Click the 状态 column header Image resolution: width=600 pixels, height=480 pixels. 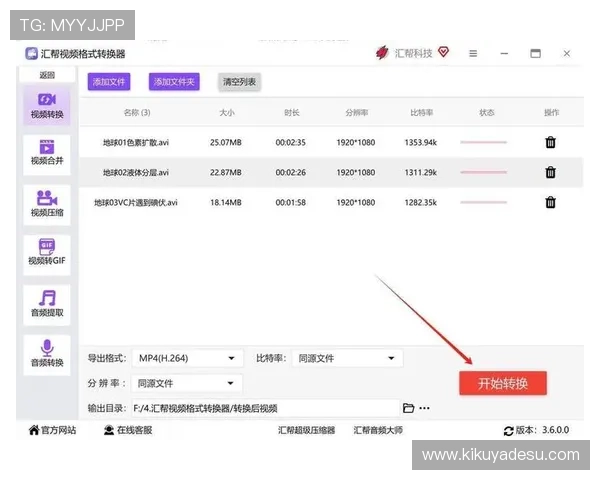point(487,113)
